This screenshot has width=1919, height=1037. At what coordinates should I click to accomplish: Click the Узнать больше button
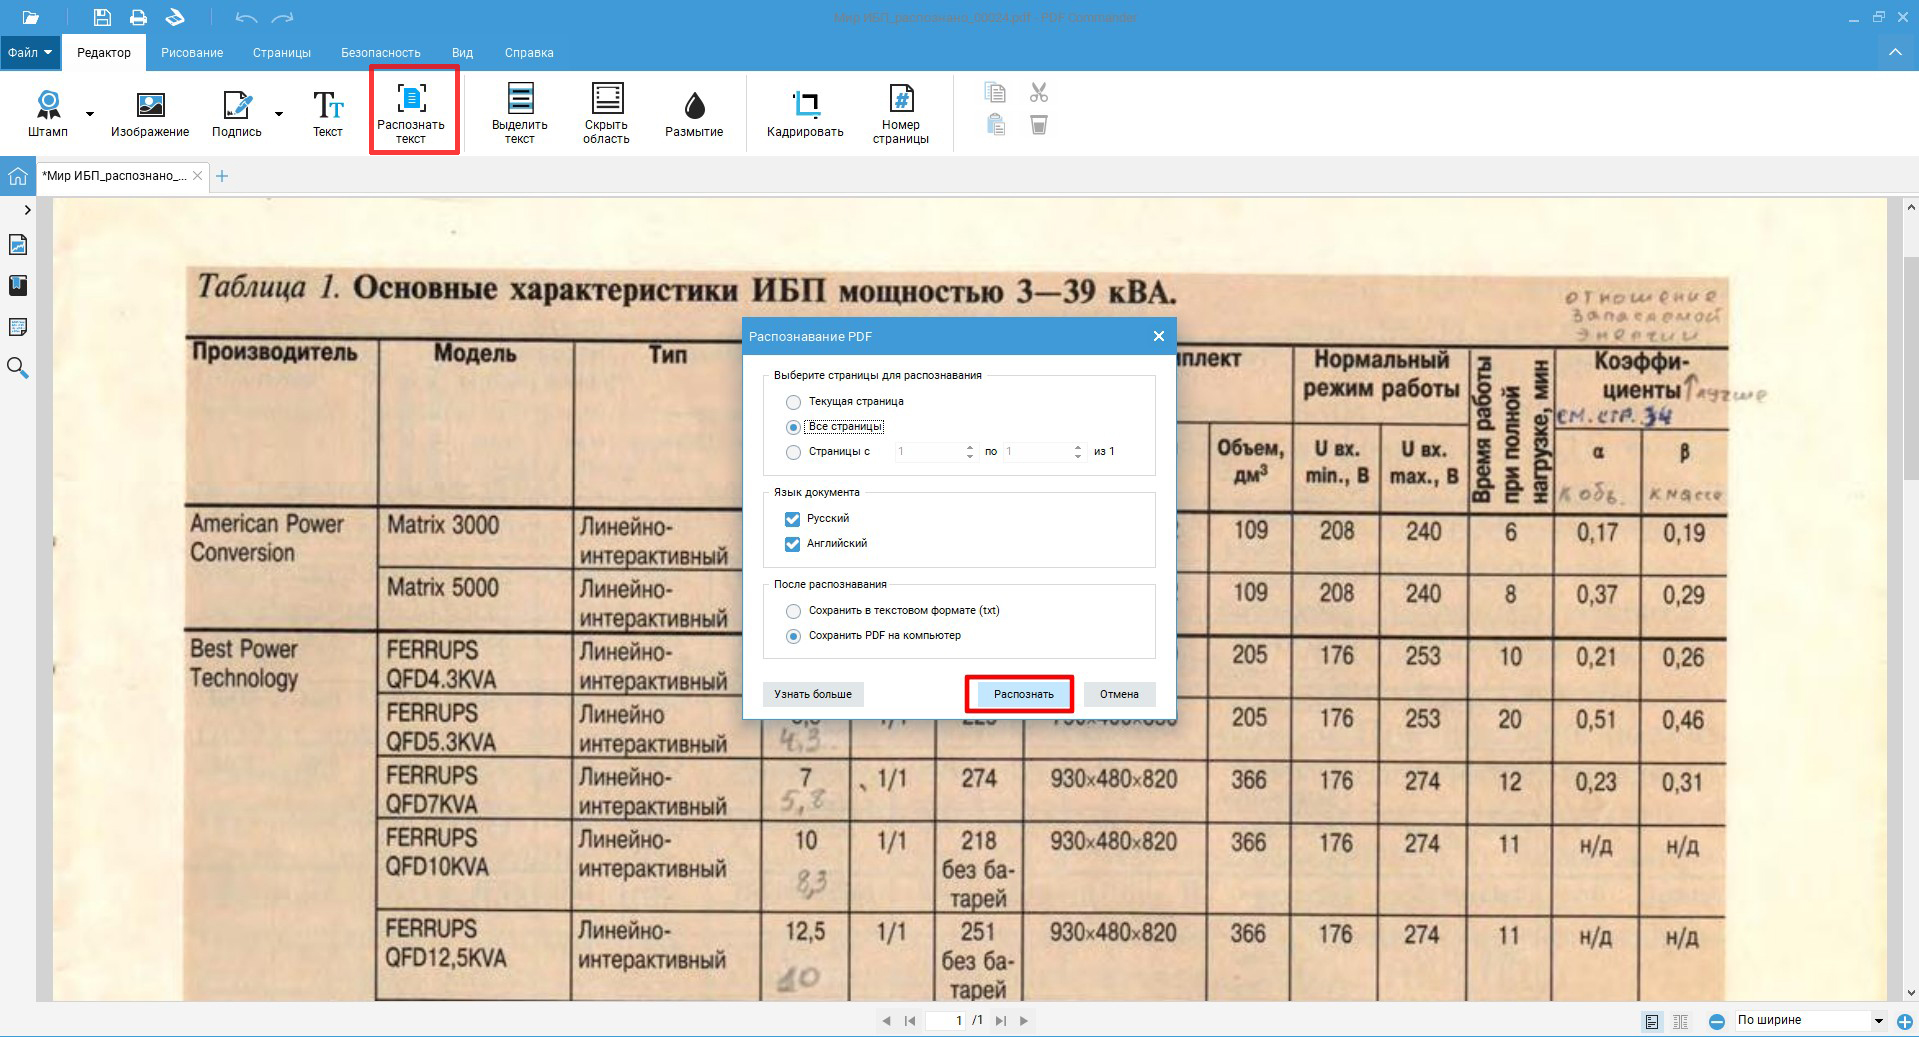813,694
